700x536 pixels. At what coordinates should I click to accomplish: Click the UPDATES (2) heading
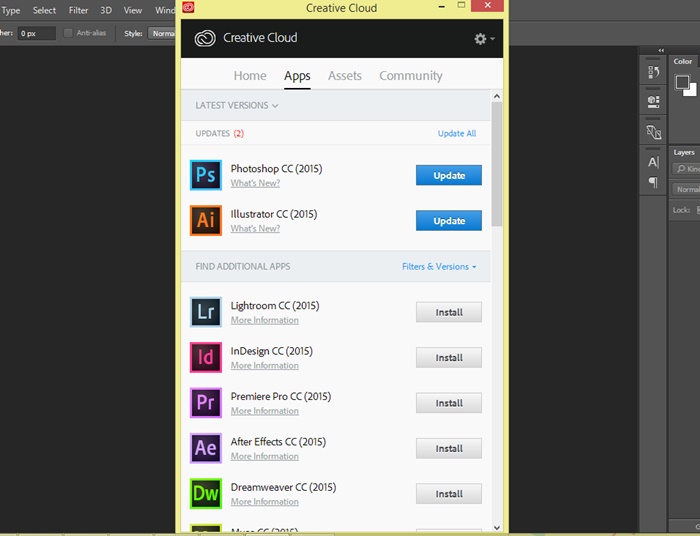220,133
